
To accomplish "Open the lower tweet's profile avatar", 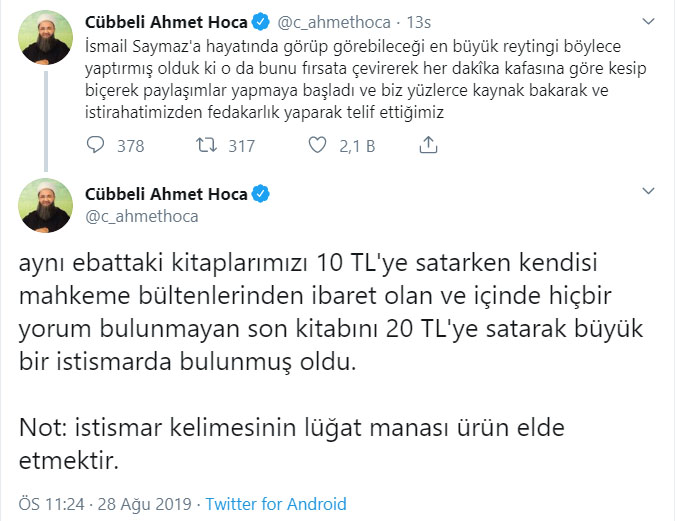I will [x=45, y=206].
